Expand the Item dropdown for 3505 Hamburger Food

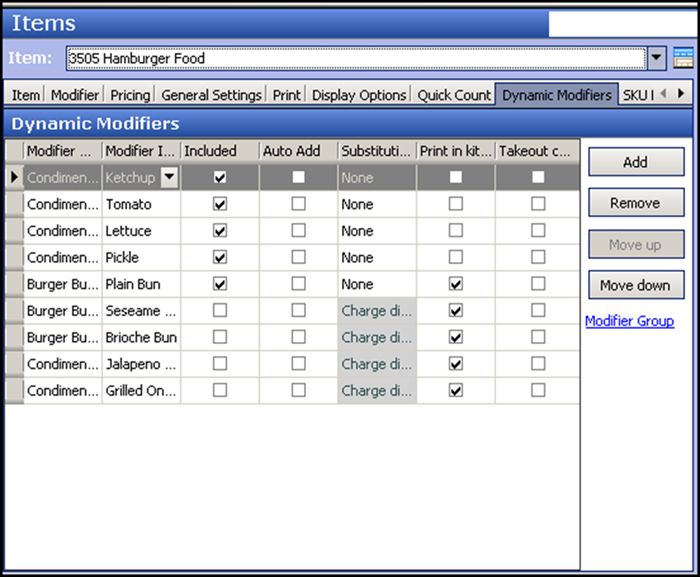click(x=656, y=58)
